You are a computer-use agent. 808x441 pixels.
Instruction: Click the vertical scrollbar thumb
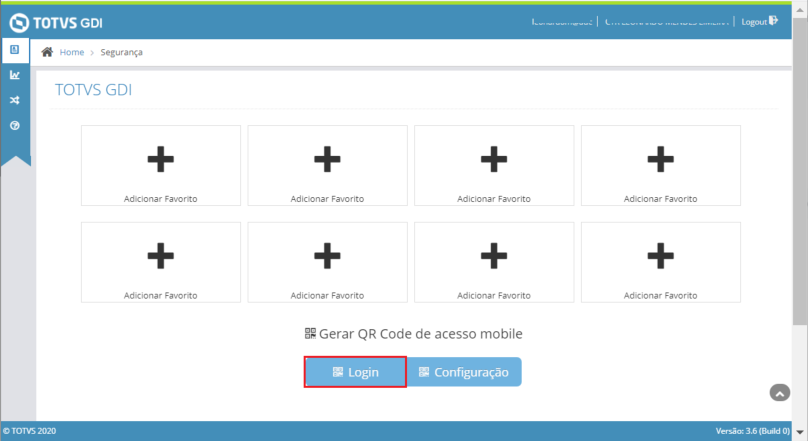800,170
